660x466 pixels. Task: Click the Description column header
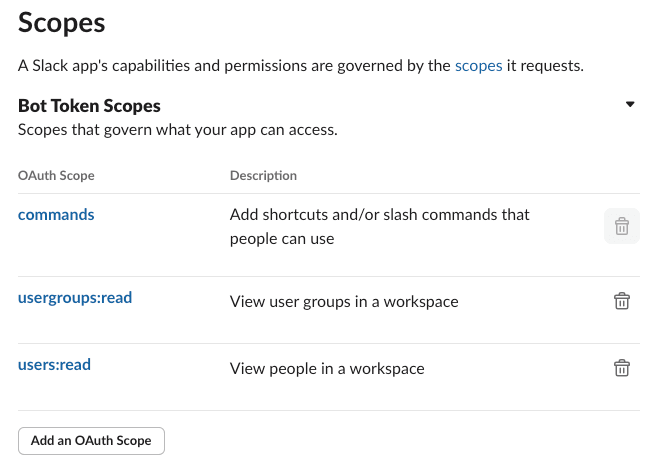[x=263, y=175]
